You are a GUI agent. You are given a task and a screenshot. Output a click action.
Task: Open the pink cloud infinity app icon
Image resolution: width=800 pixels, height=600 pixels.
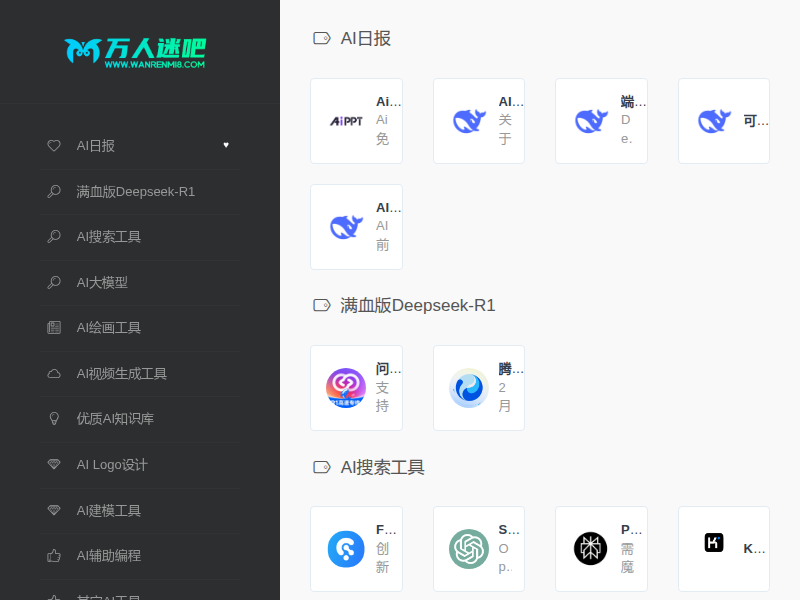tap(346, 388)
